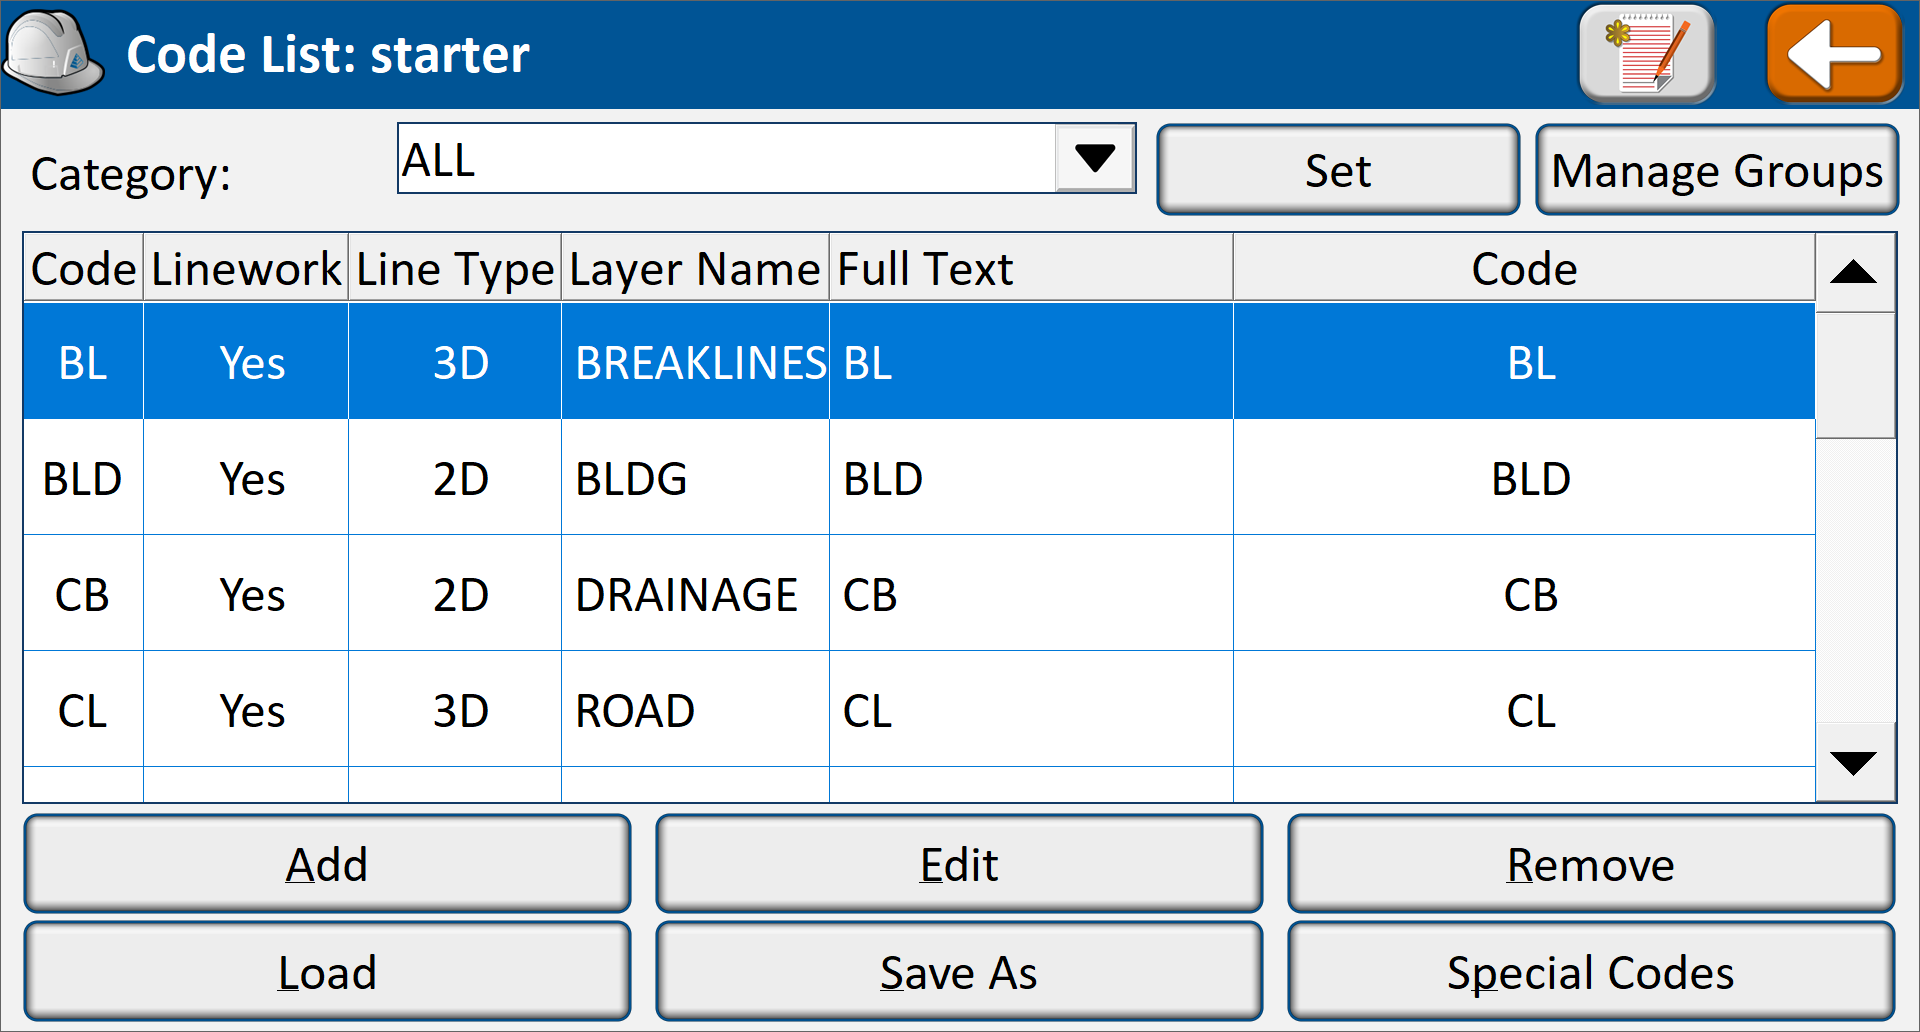Click the first Code column header
The width and height of the screenshot is (1920, 1032).
coord(83,268)
